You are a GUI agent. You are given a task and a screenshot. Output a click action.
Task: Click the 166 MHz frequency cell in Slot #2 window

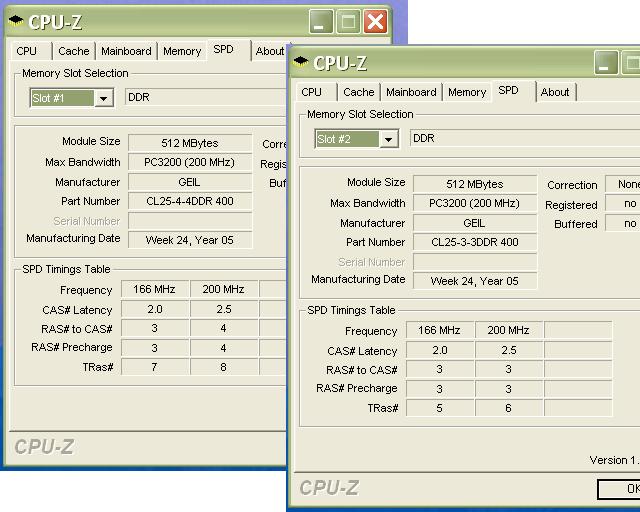440,330
